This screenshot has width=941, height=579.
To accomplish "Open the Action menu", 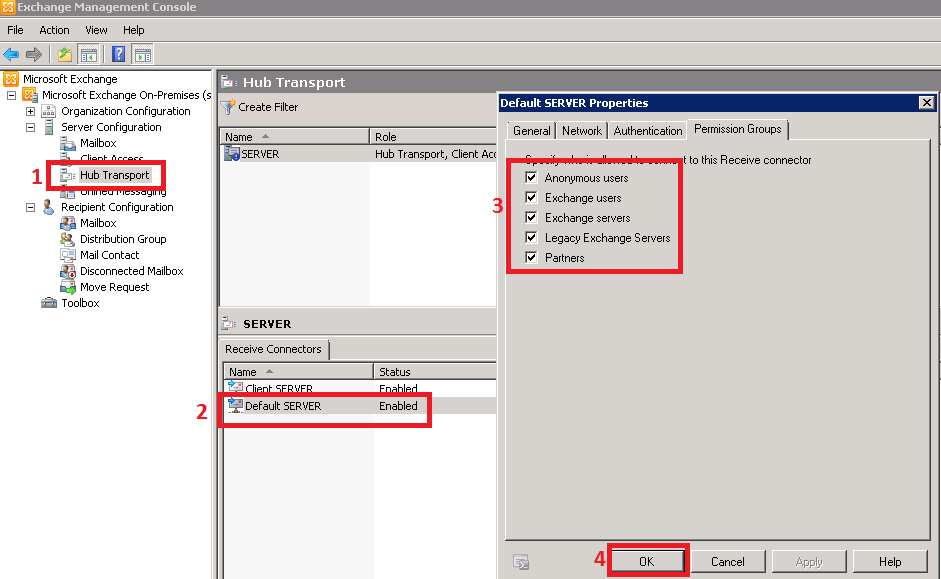I will pos(54,30).
